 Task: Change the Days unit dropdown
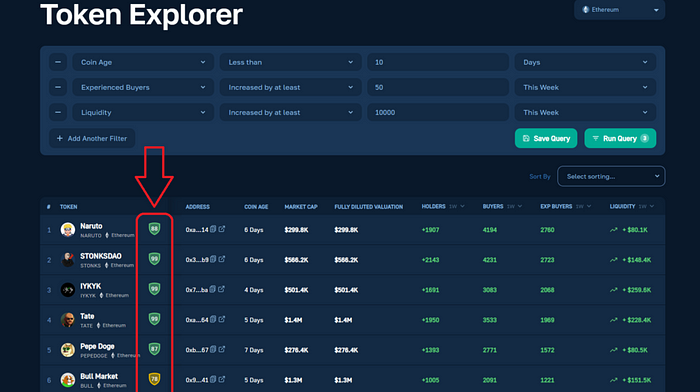pos(585,62)
